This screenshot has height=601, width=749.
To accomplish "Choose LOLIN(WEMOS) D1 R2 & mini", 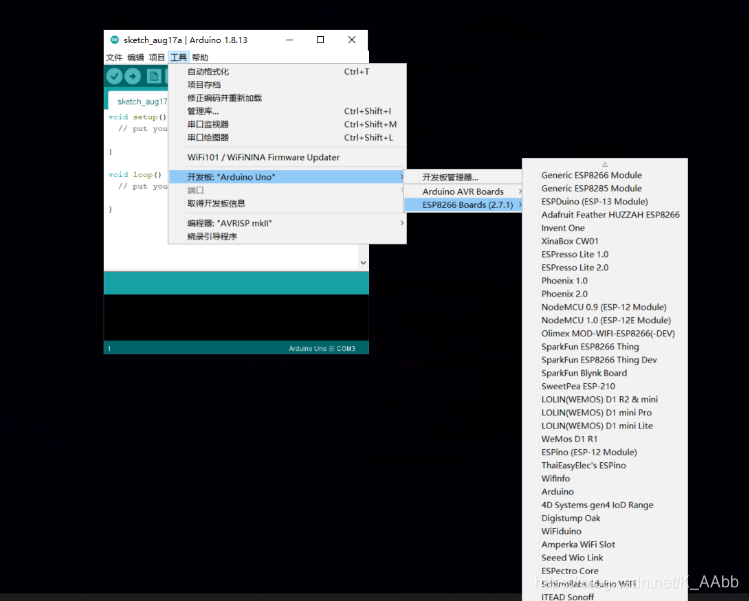I will 605,399.
